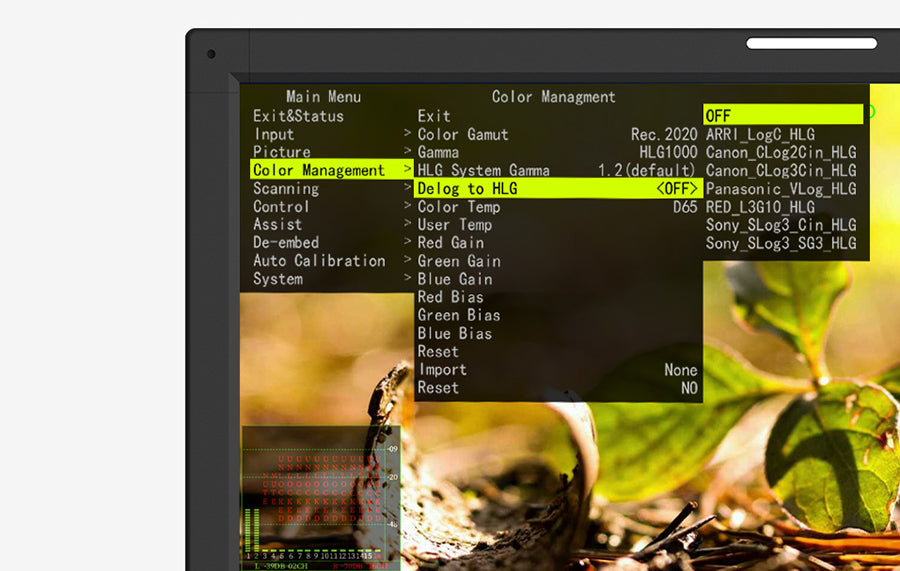Viewport: 900px width, 571px height.
Task: Click the audio level meter overlay
Action: (321, 497)
